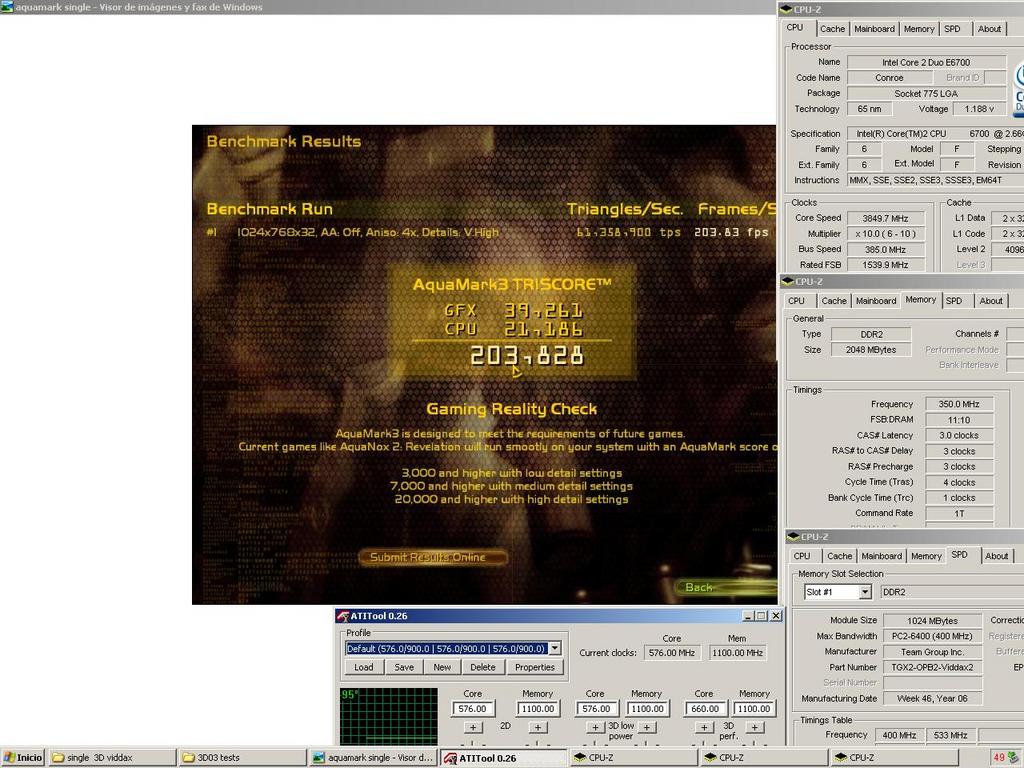
Task: Click the 3D low power Memory input field
Action: tap(647, 709)
